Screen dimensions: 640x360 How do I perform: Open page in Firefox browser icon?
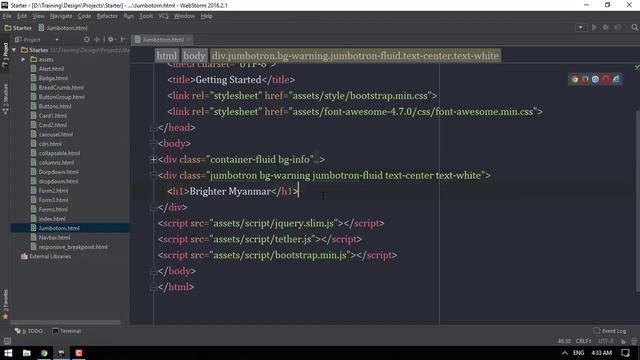tap(585, 80)
